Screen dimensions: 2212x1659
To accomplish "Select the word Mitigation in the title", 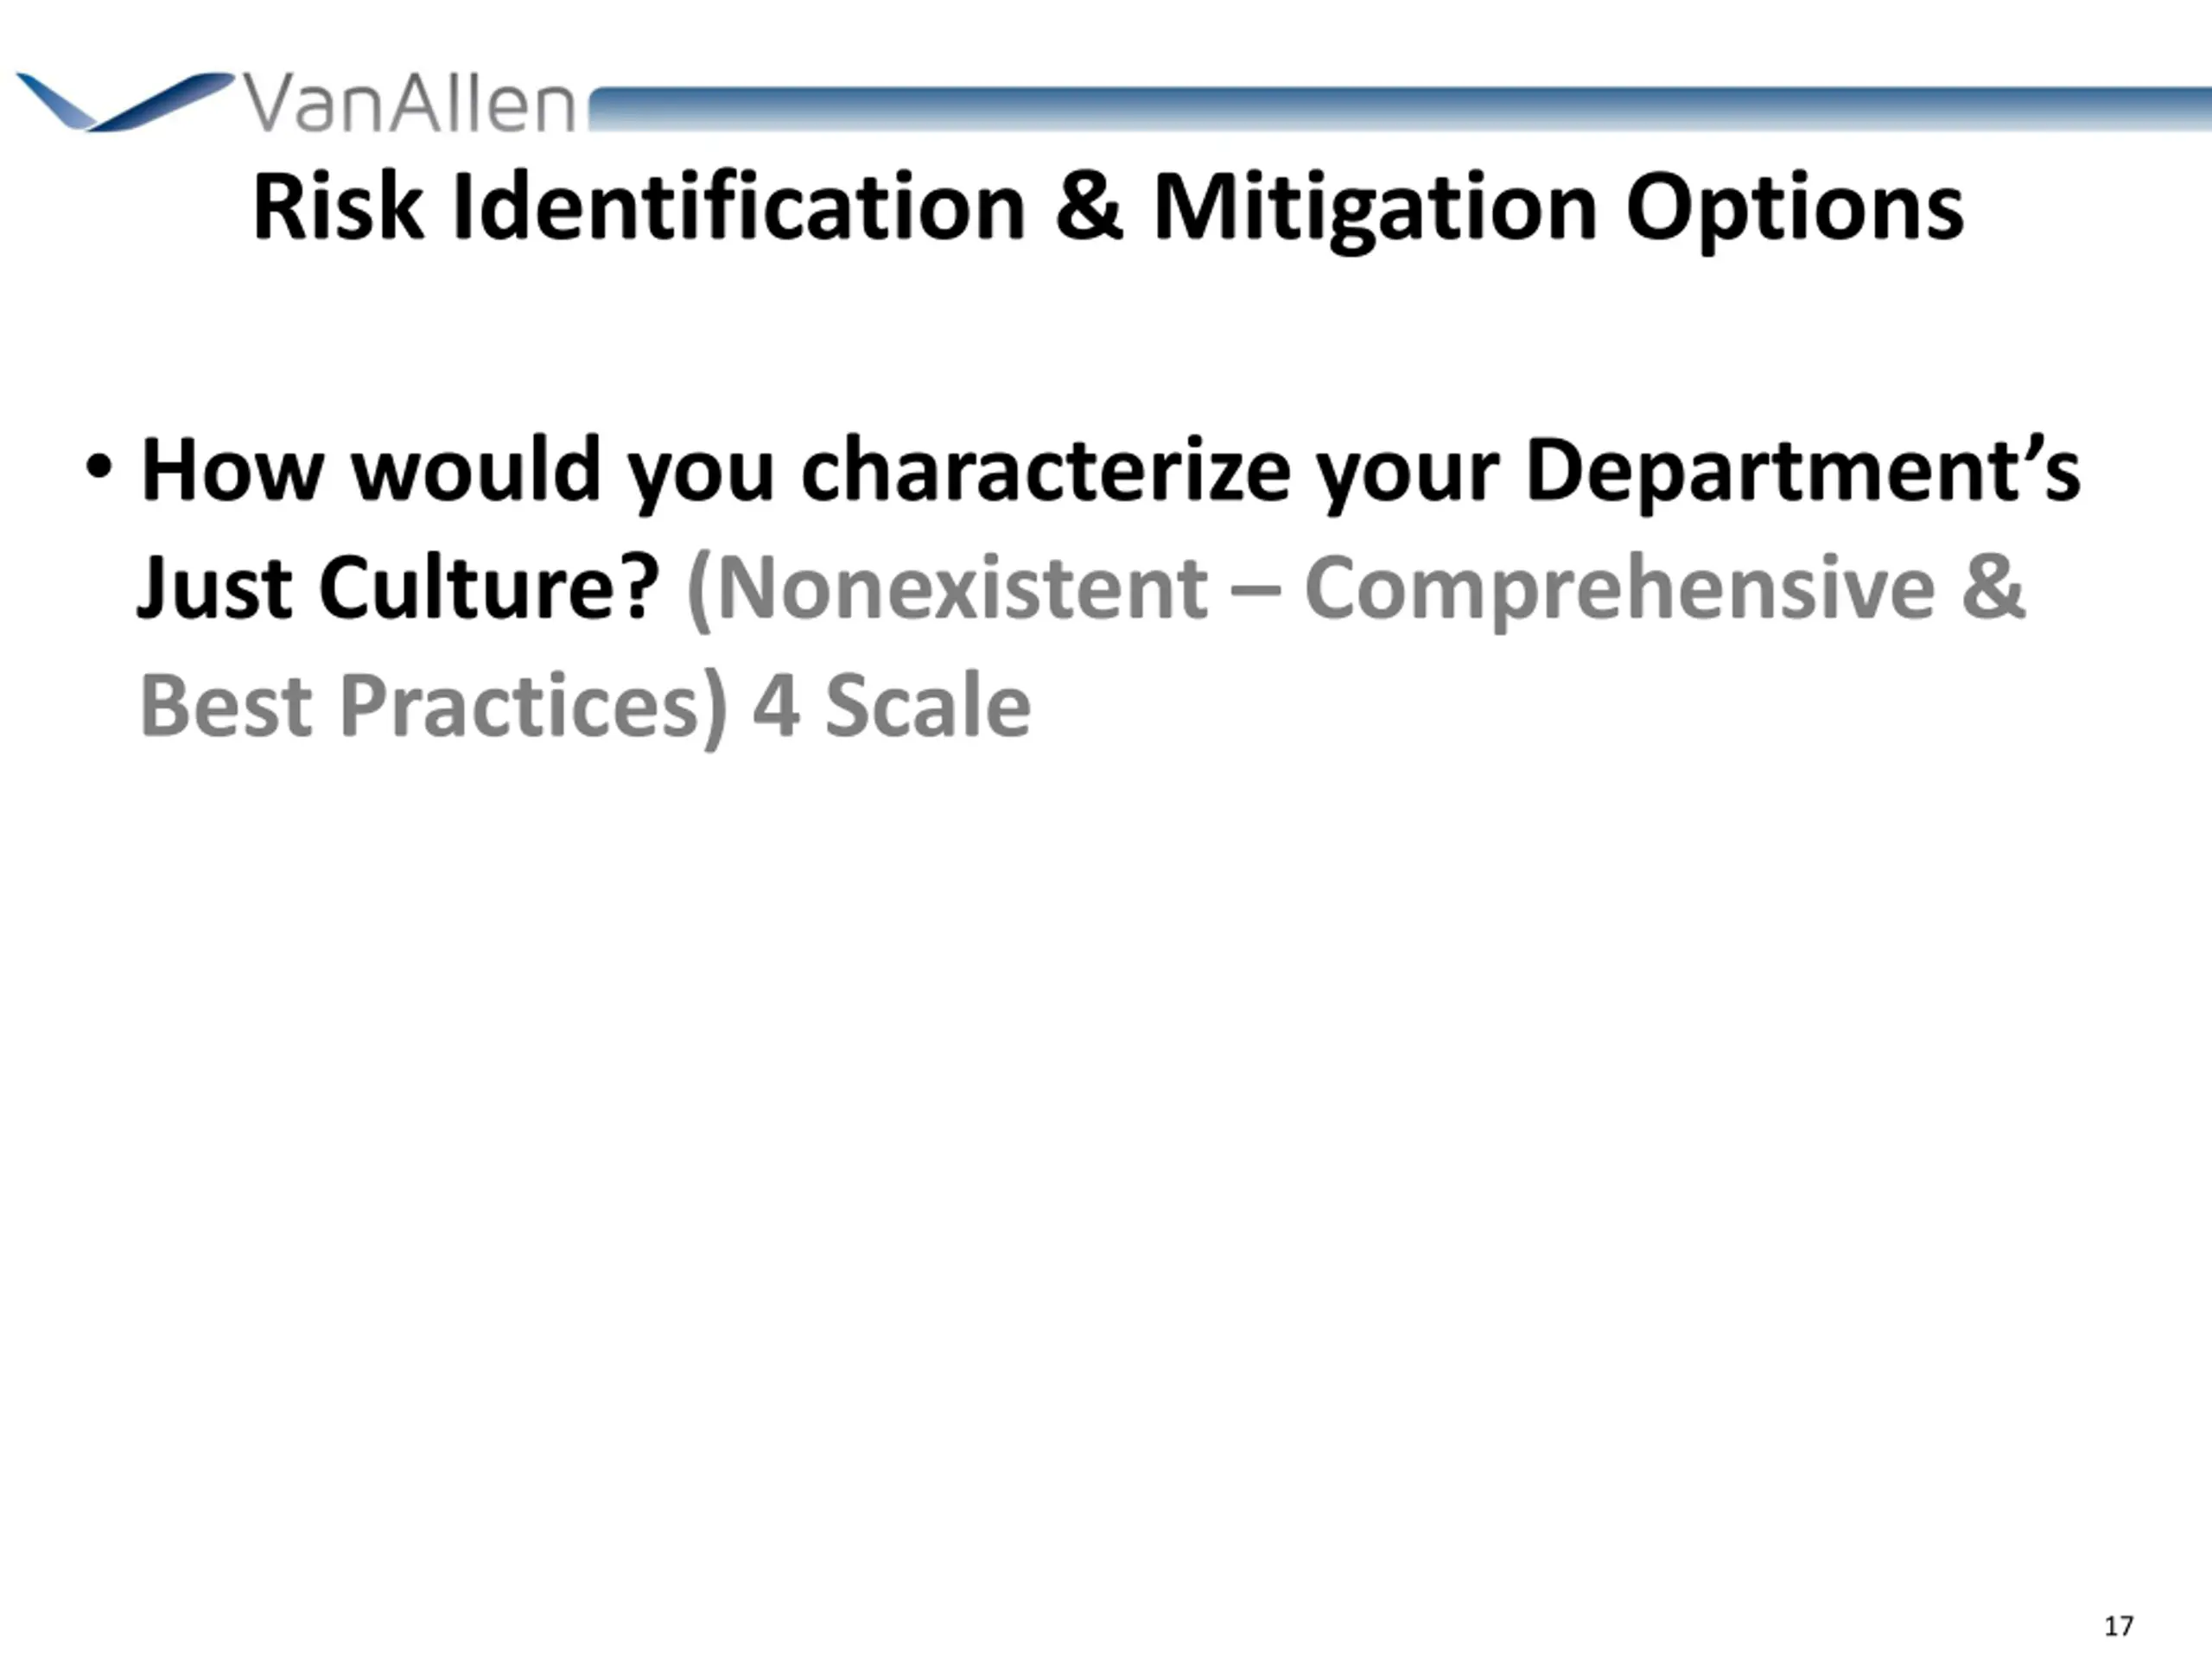I will [1375, 210].
